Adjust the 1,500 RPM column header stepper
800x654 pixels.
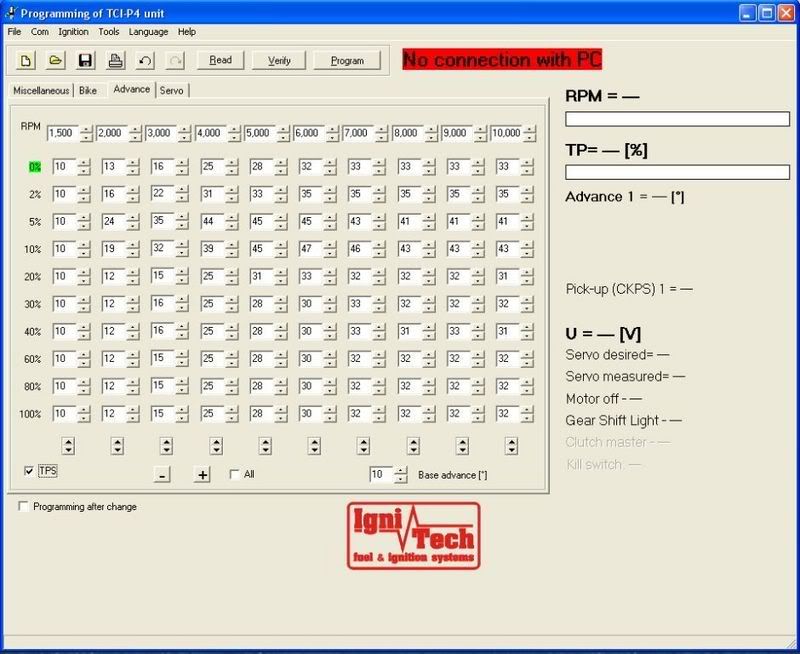point(87,133)
